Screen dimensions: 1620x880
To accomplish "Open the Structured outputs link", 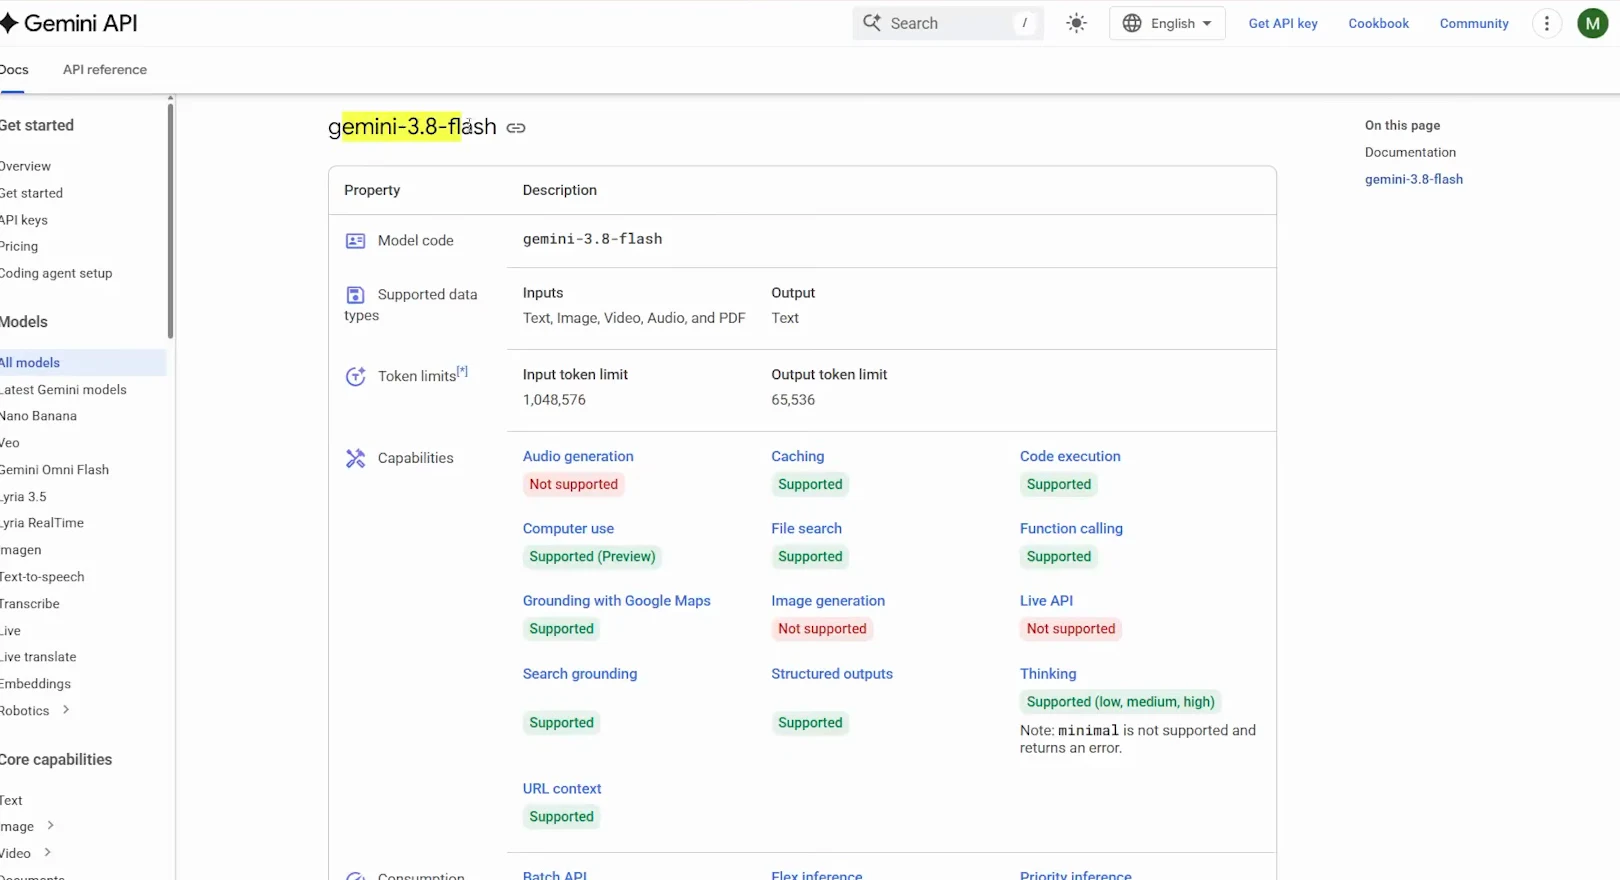I will coord(832,674).
